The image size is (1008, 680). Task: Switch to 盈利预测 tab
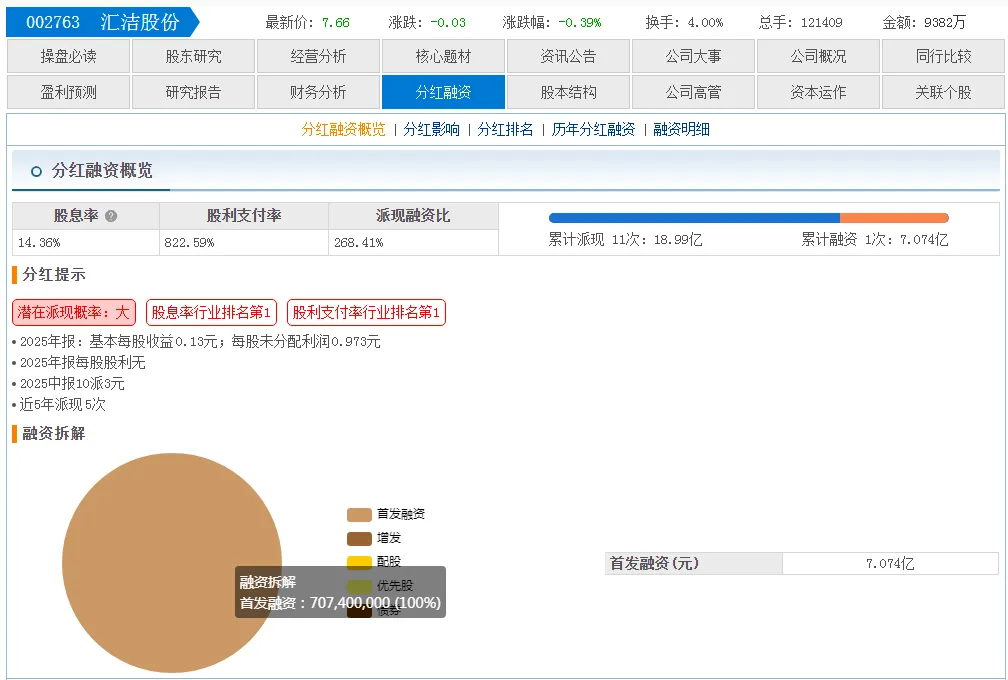pyautogui.click(x=68, y=92)
